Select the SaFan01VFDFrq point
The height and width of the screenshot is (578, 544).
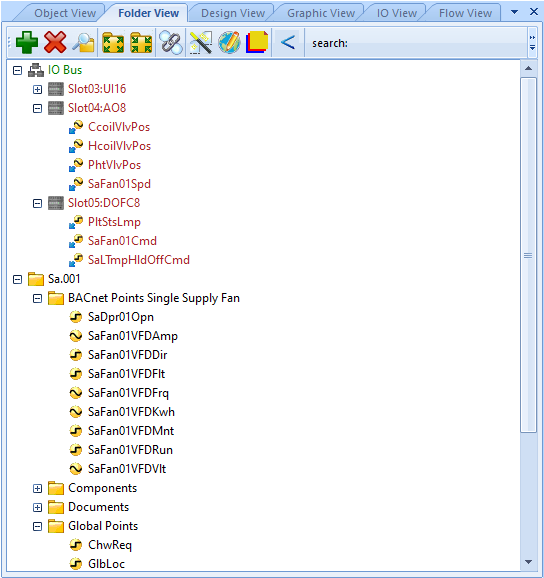(x=128, y=393)
